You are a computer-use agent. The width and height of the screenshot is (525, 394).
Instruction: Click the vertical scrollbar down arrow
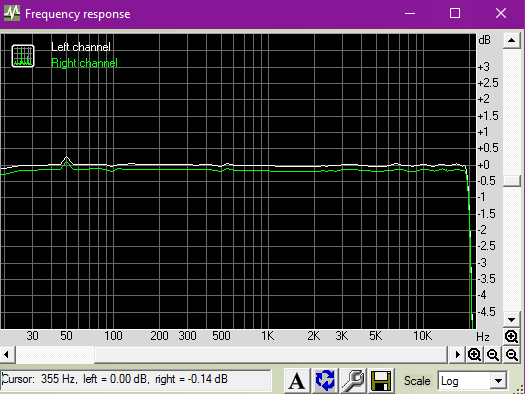click(x=511, y=320)
